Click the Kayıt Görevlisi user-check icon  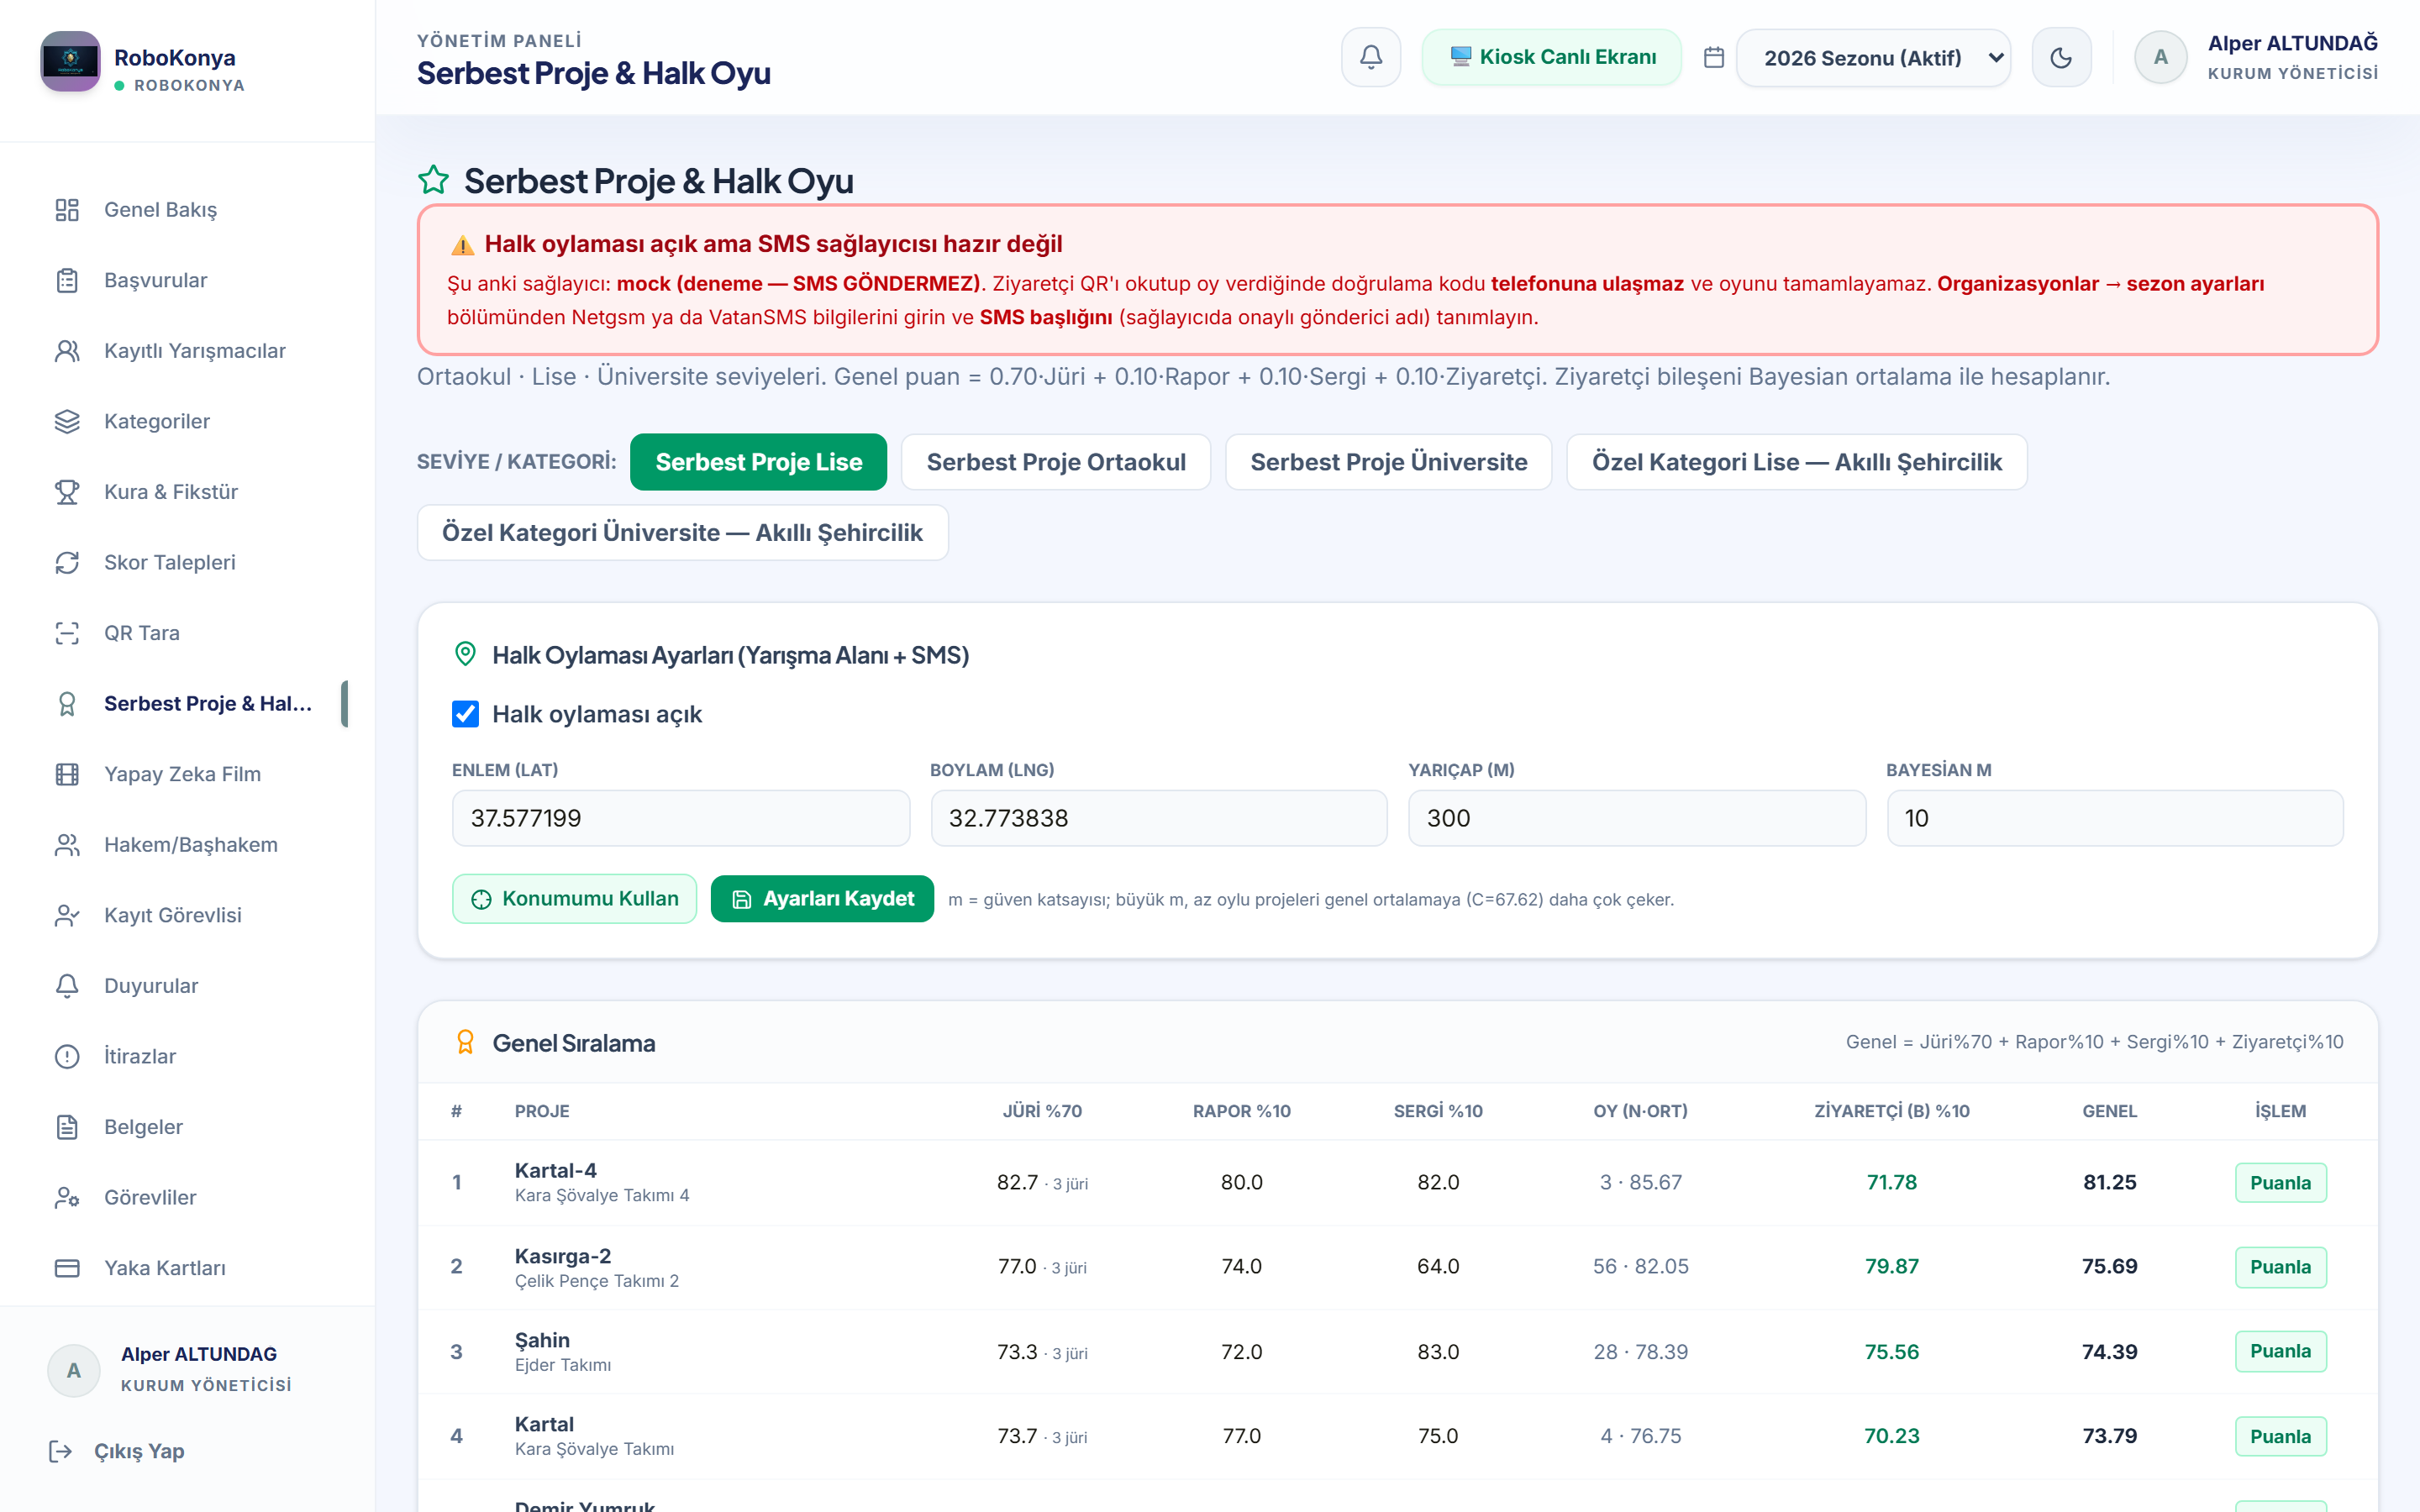coord(67,915)
